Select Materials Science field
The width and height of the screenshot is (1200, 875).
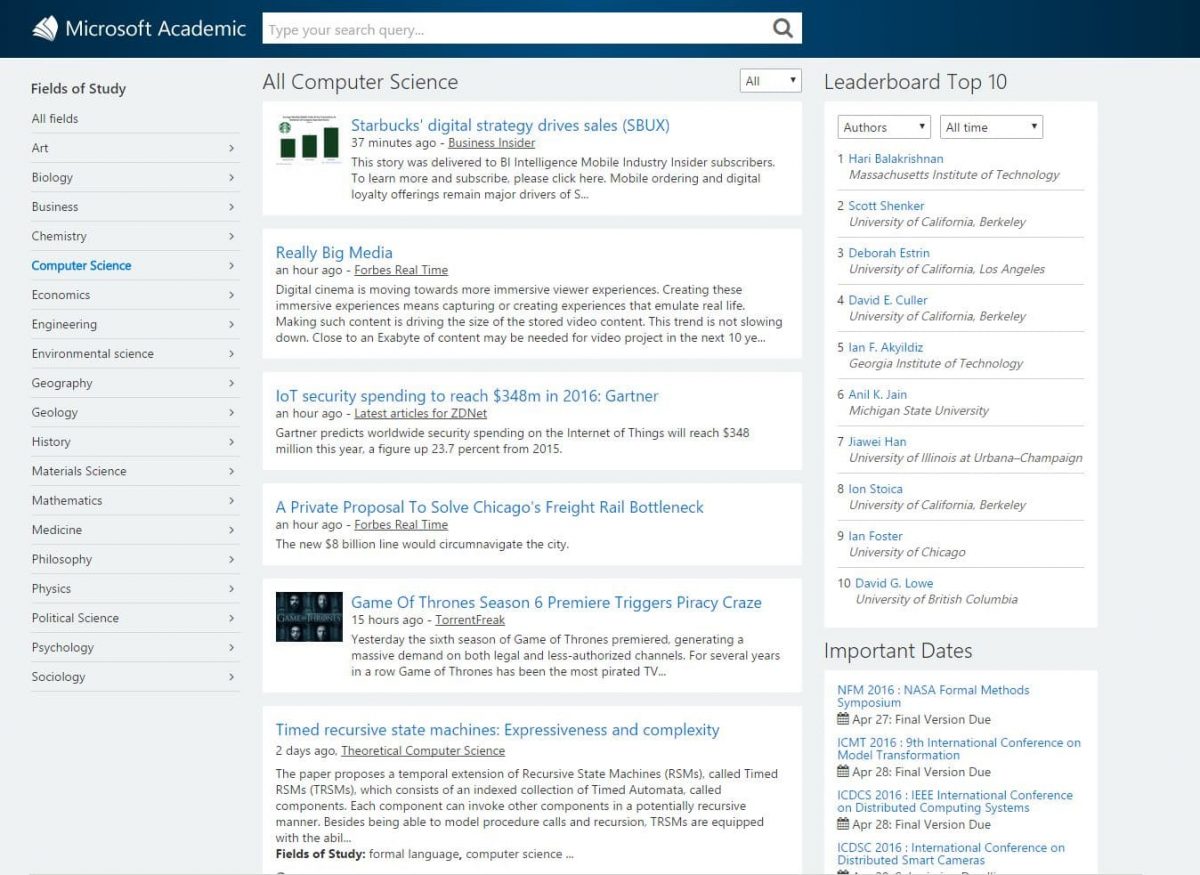pyautogui.click(x=78, y=471)
